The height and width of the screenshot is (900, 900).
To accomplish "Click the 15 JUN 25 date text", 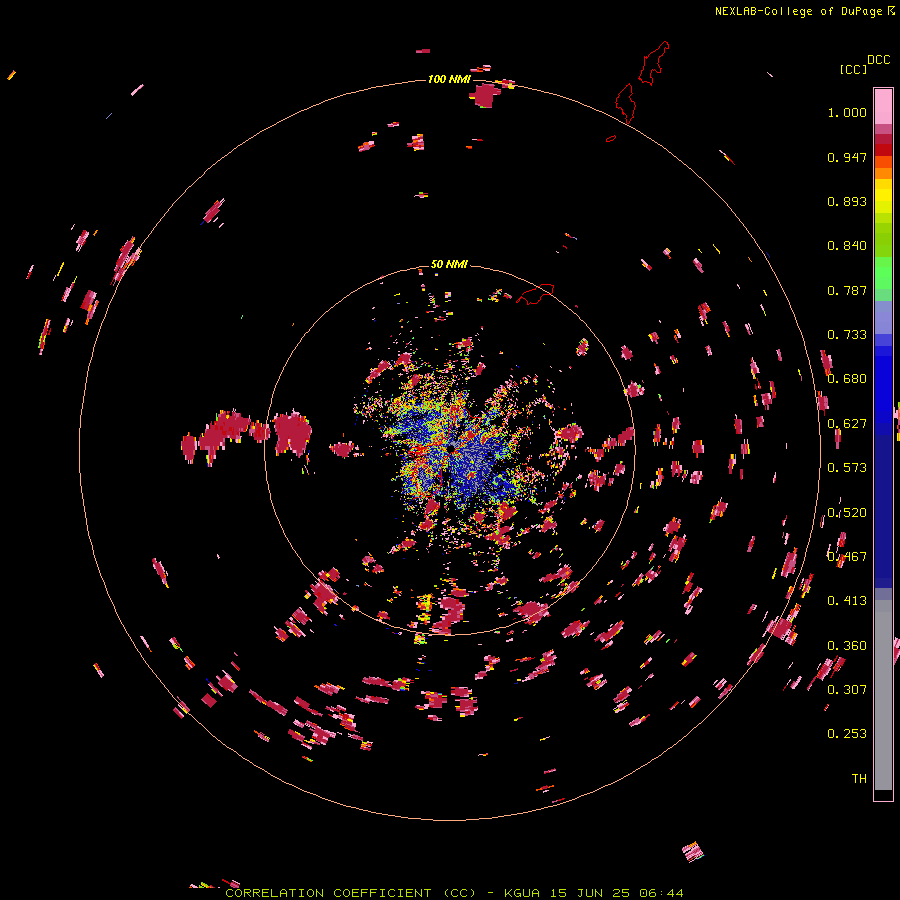I will [x=591, y=893].
